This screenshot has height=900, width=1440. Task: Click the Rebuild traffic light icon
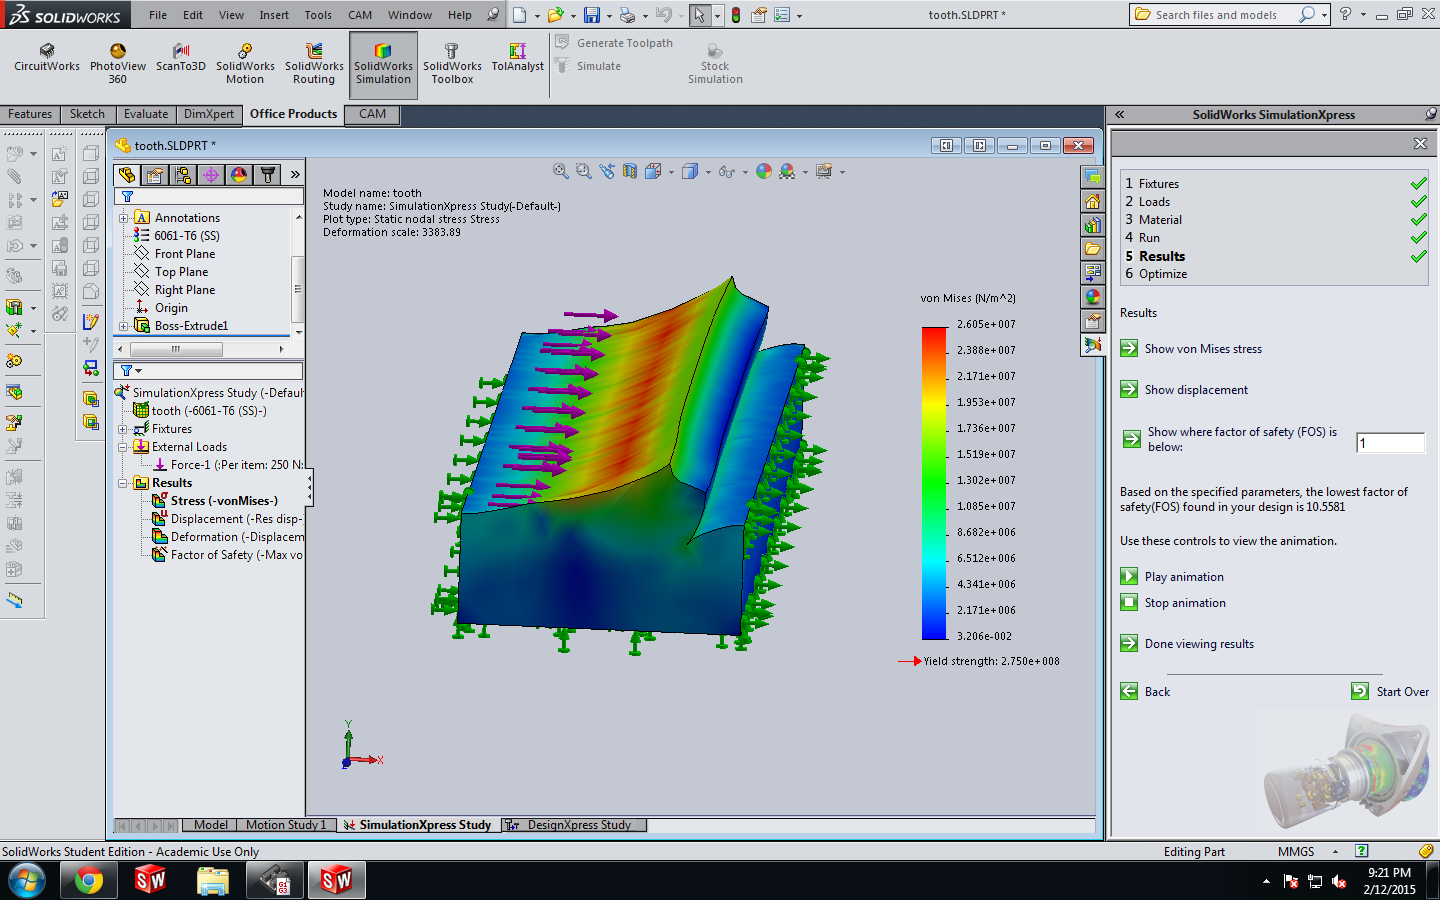(x=736, y=15)
